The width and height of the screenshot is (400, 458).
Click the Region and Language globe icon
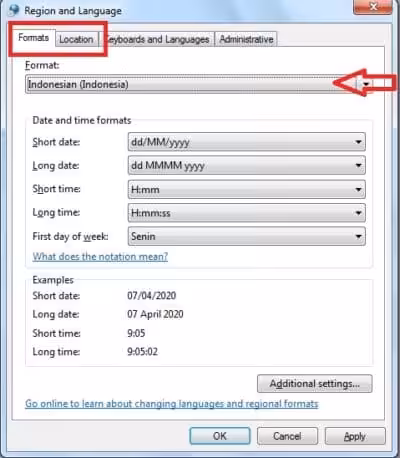point(14,10)
